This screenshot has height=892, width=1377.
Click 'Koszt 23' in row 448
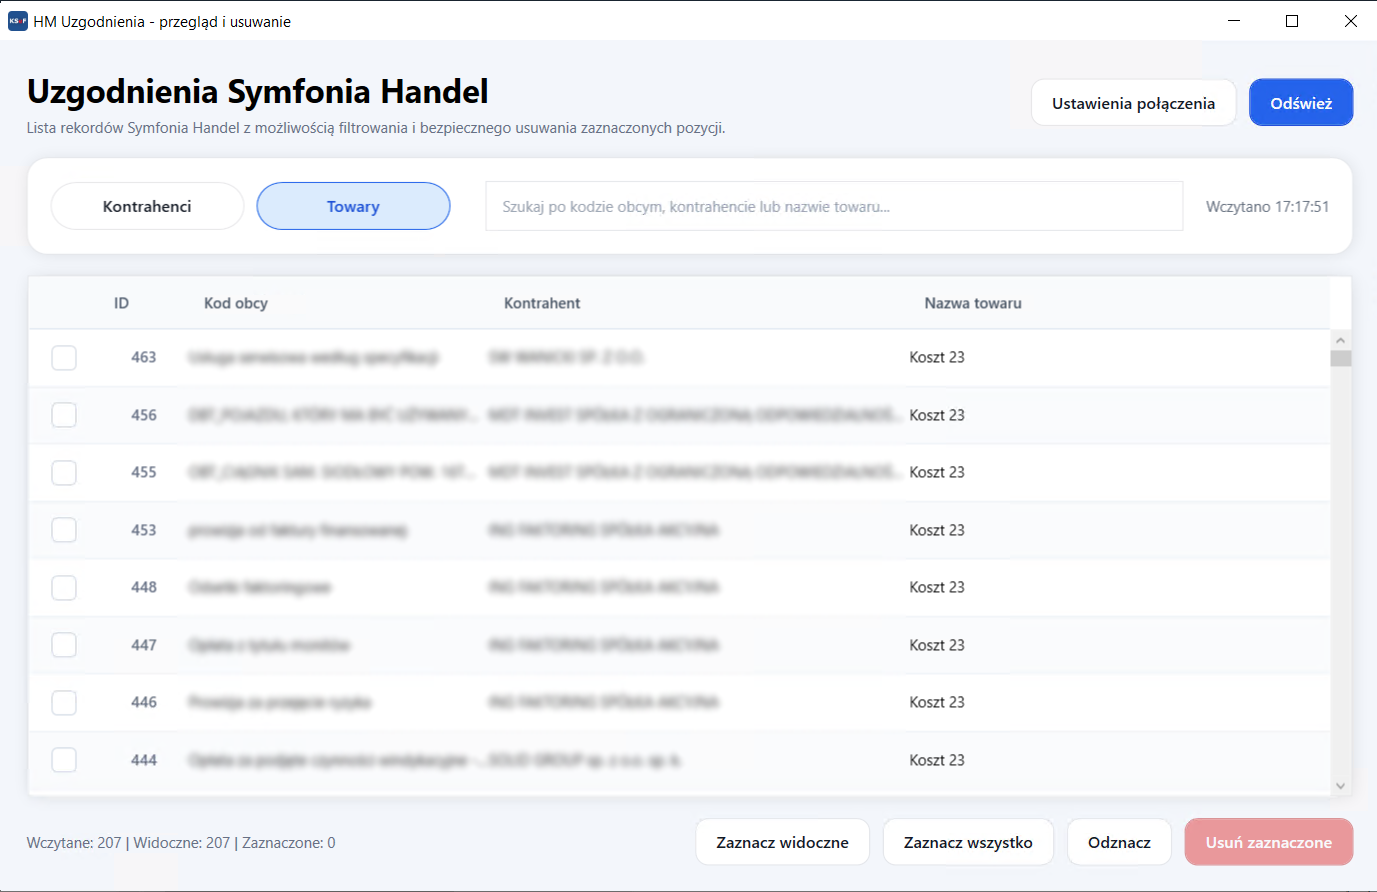pos(937,587)
